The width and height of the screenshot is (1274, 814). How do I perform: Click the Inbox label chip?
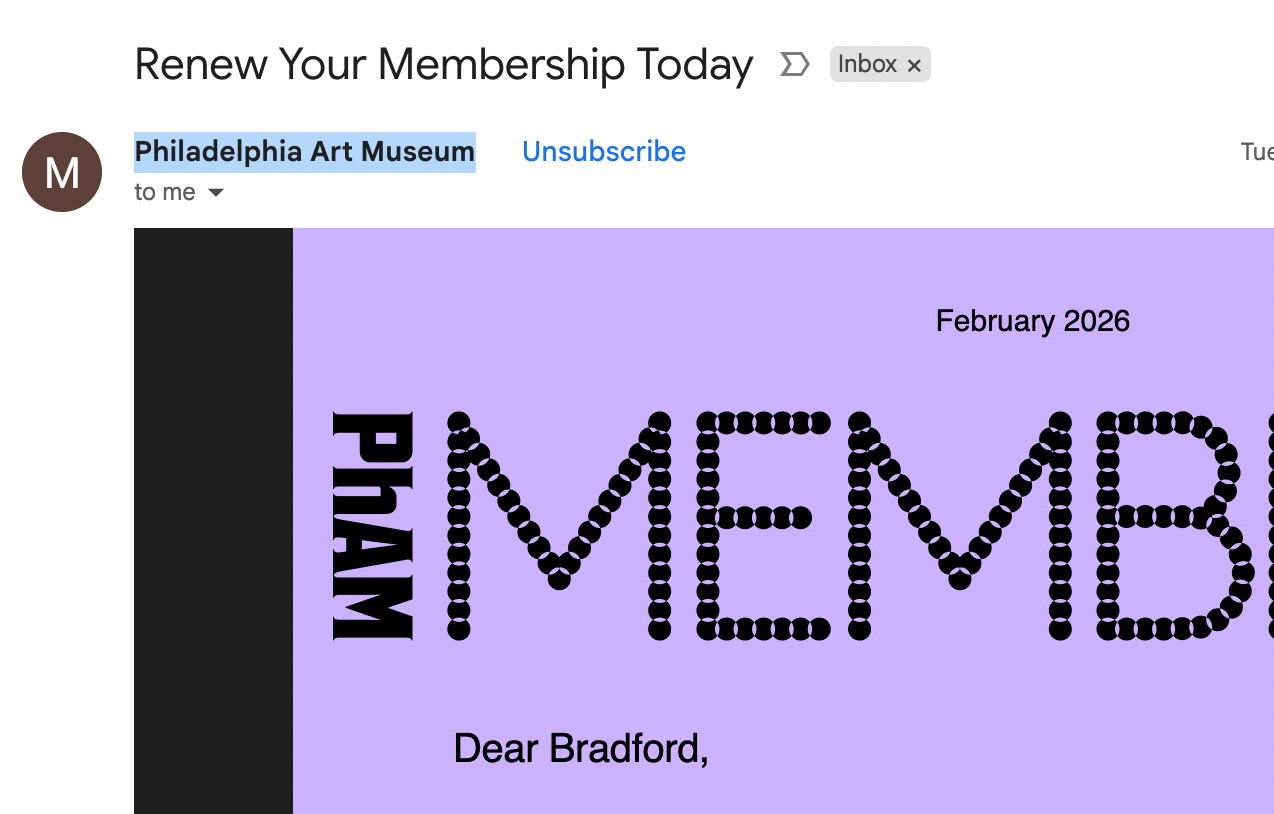[x=866, y=65]
